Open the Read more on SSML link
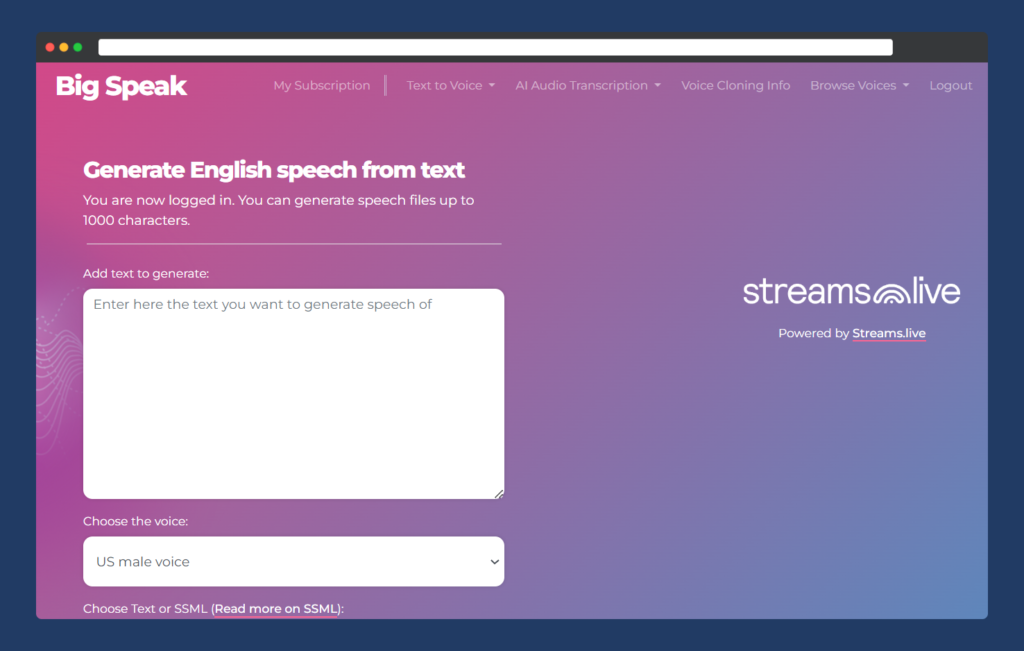The height and width of the screenshot is (651, 1024). pos(276,609)
